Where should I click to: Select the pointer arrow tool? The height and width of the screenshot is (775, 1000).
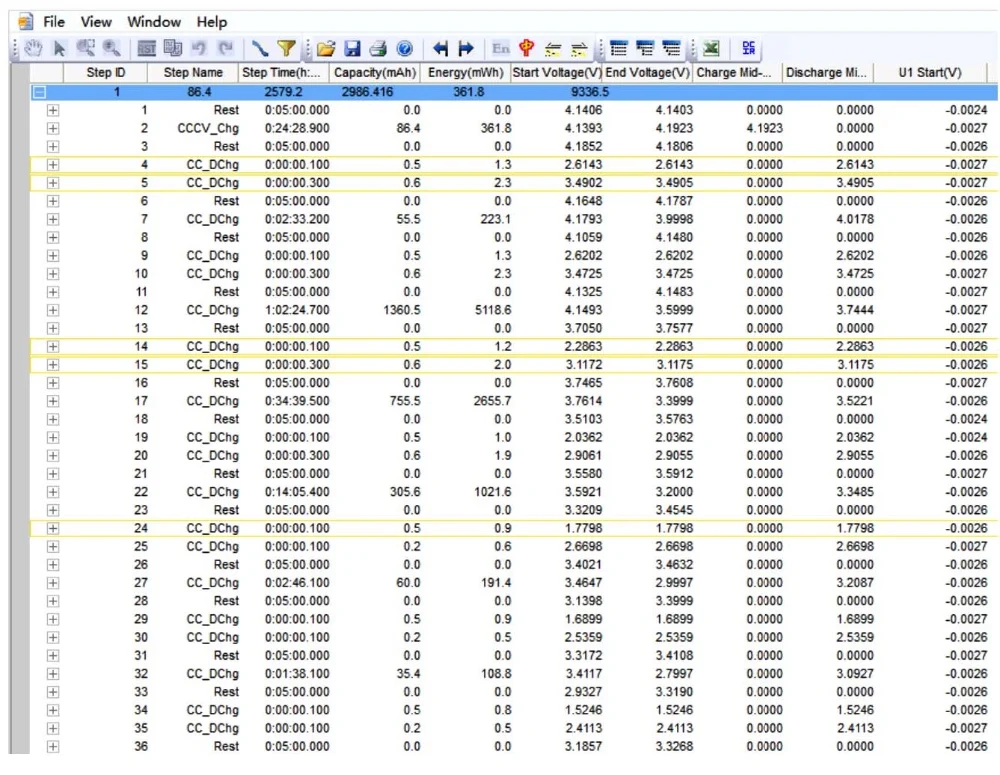coord(59,48)
